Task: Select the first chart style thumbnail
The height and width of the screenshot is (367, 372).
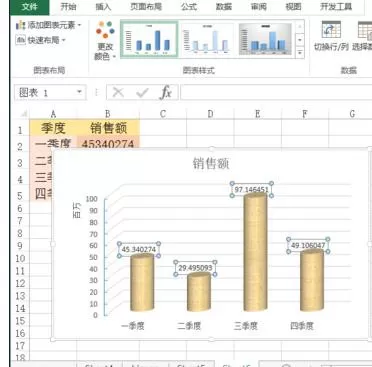Action: (149, 39)
